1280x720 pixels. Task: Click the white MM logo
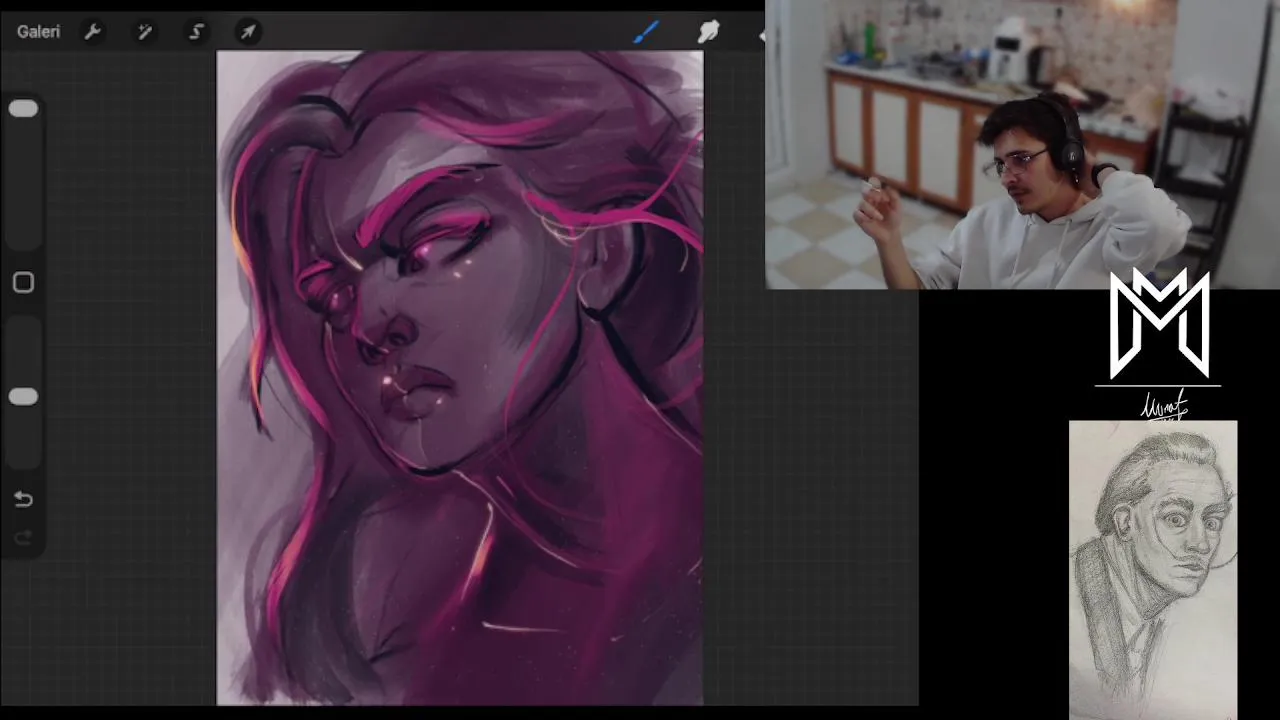point(1159,323)
